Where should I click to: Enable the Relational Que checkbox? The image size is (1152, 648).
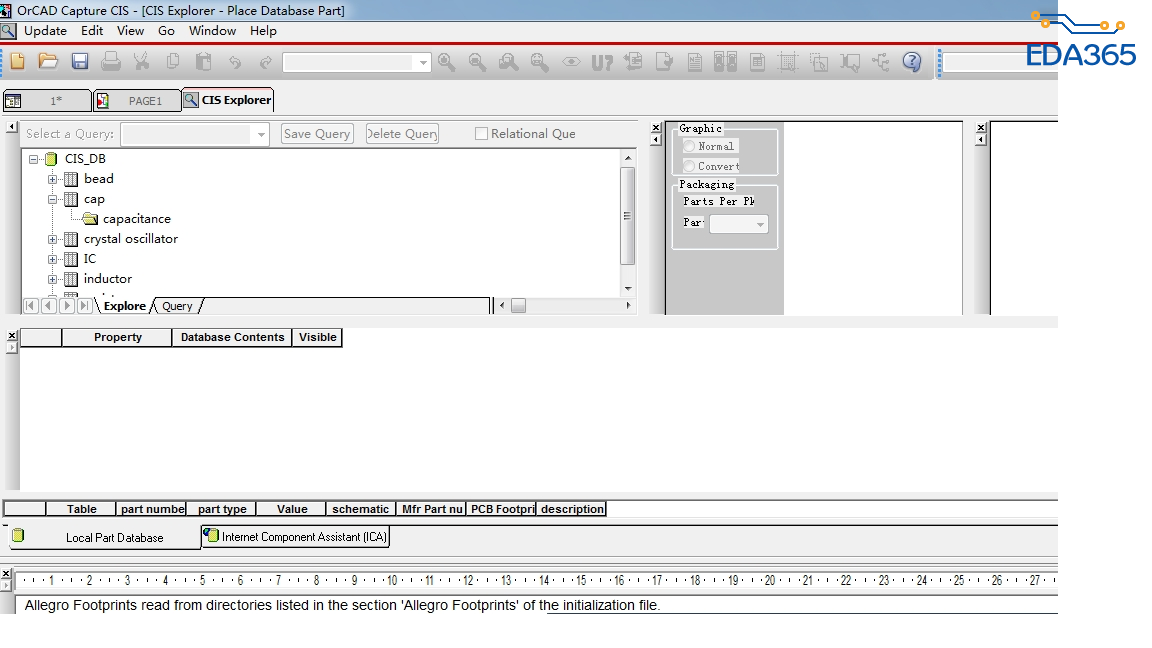coord(481,134)
